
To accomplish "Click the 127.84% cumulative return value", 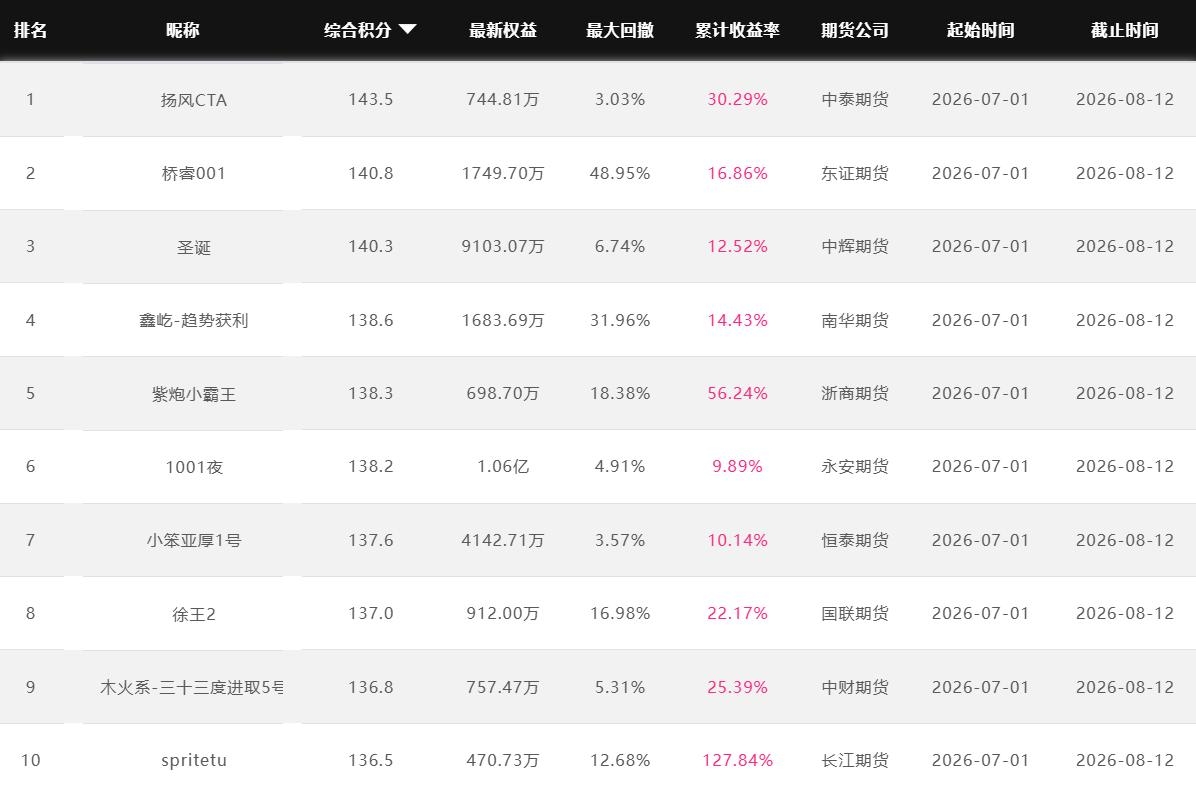I will click(737, 760).
